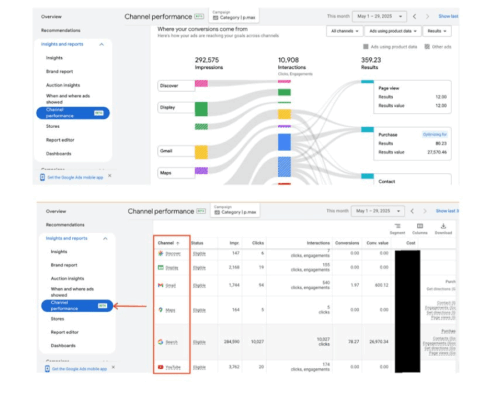Select the Discover channel label box in chart
Image resolution: width=495 pixels, height=400 pixels.
pos(176,86)
